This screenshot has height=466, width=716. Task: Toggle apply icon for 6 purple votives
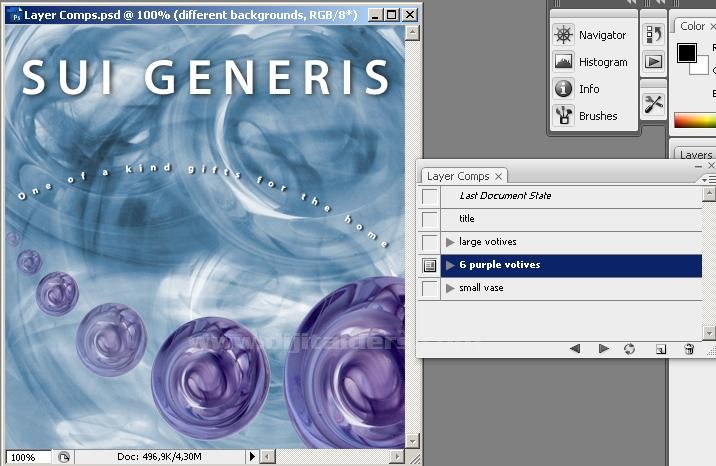[430, 265]
